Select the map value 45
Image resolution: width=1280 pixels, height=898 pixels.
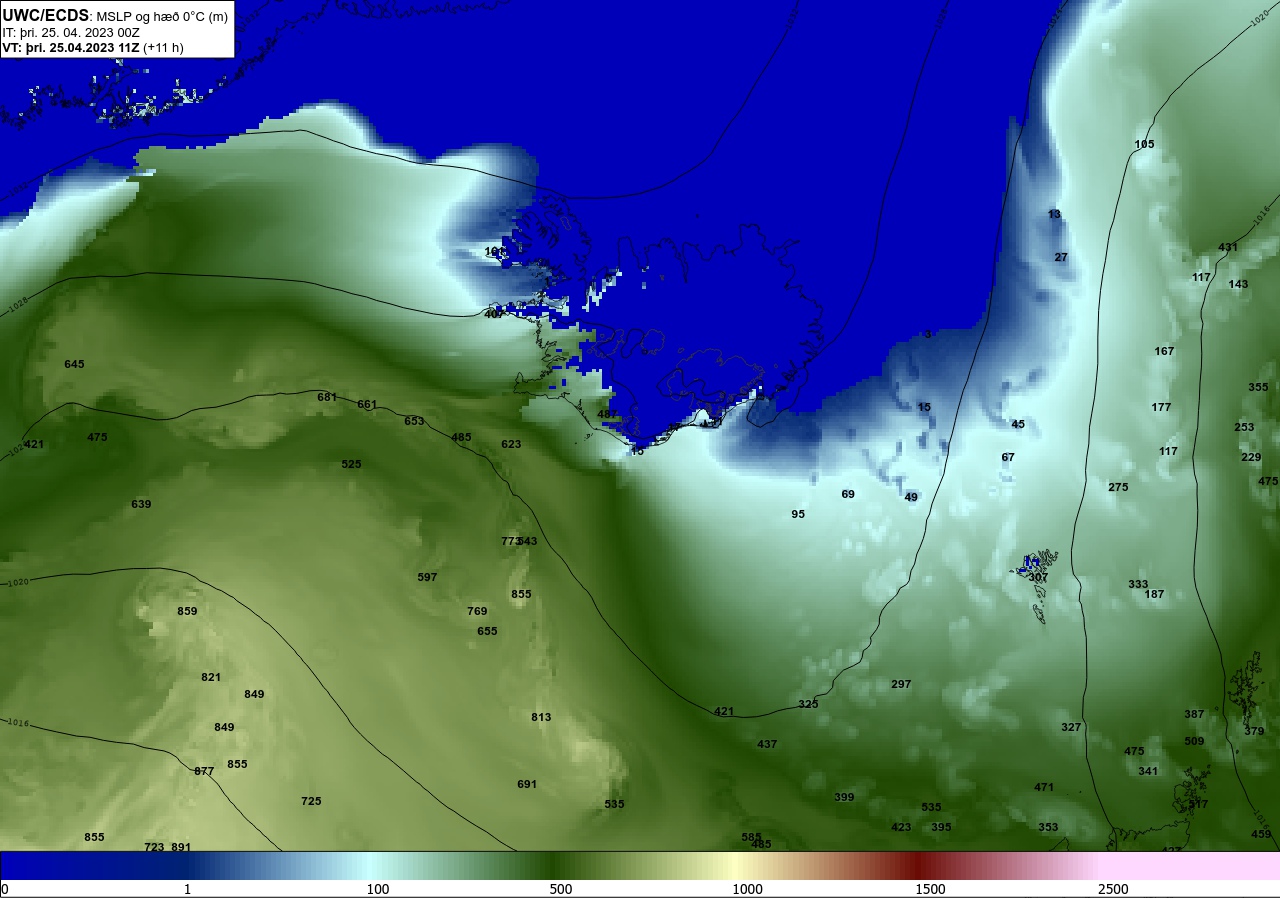[1018, 424]
